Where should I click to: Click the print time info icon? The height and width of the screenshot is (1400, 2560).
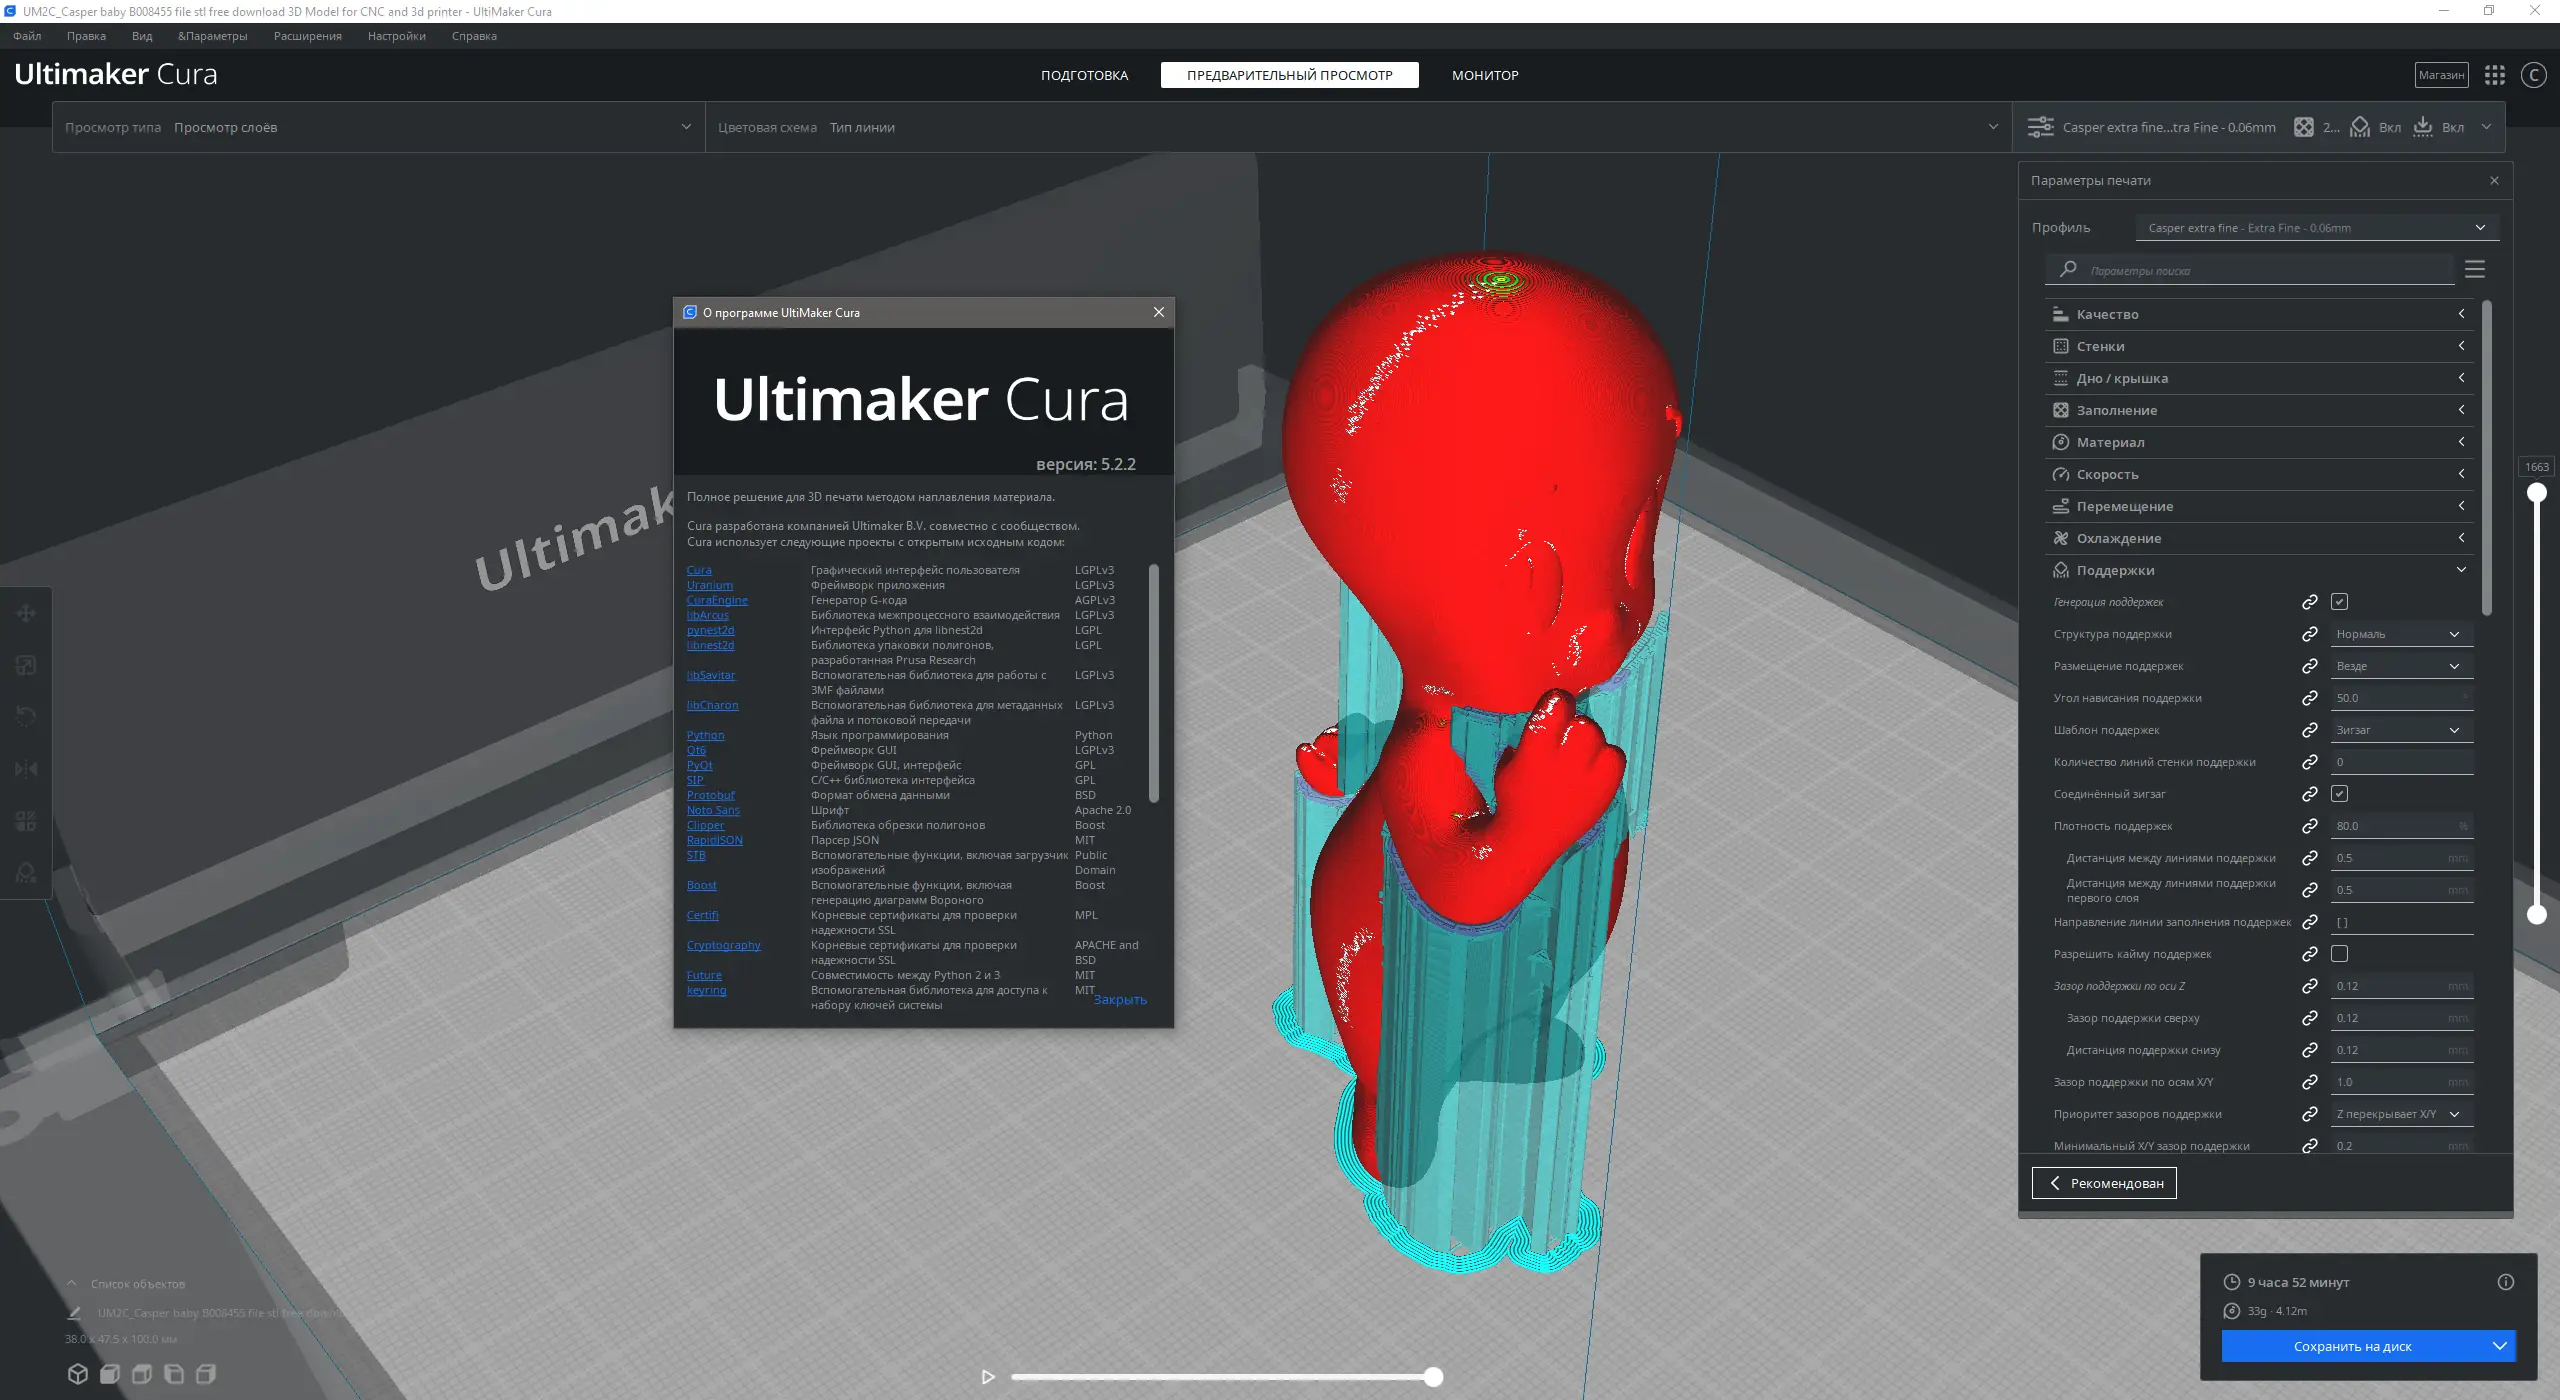[2505, 1282]
